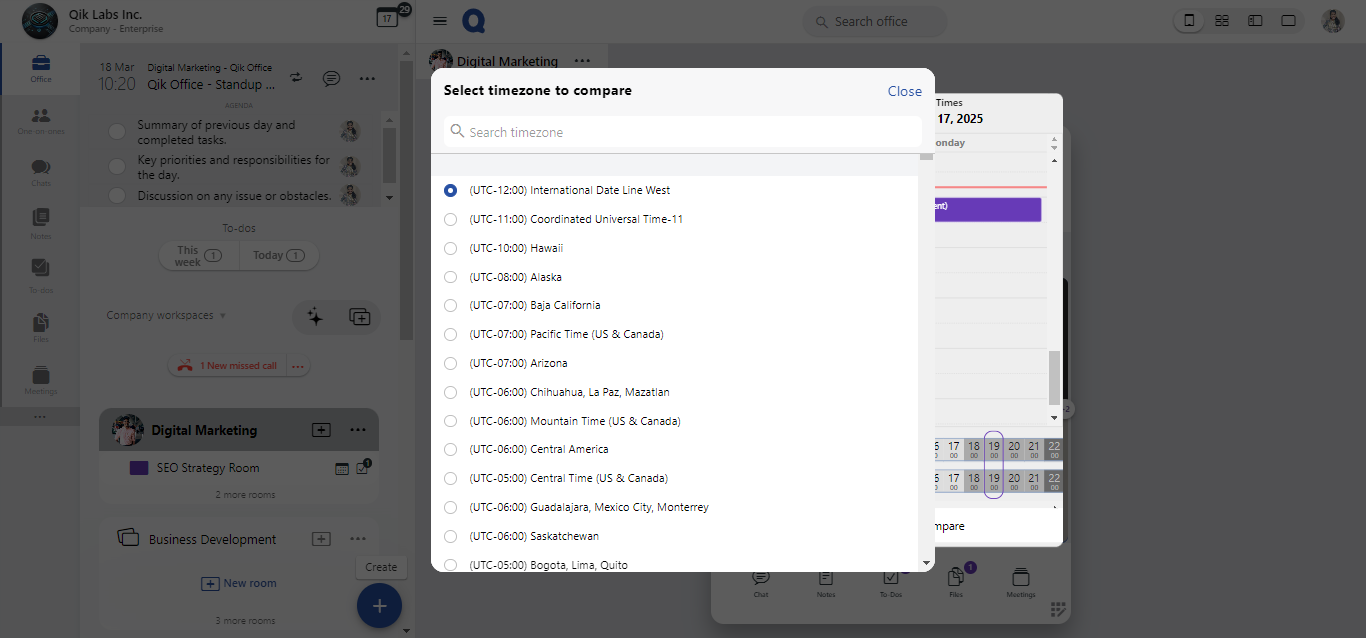Open the hamburger menu icon

(x=440, y=21)
